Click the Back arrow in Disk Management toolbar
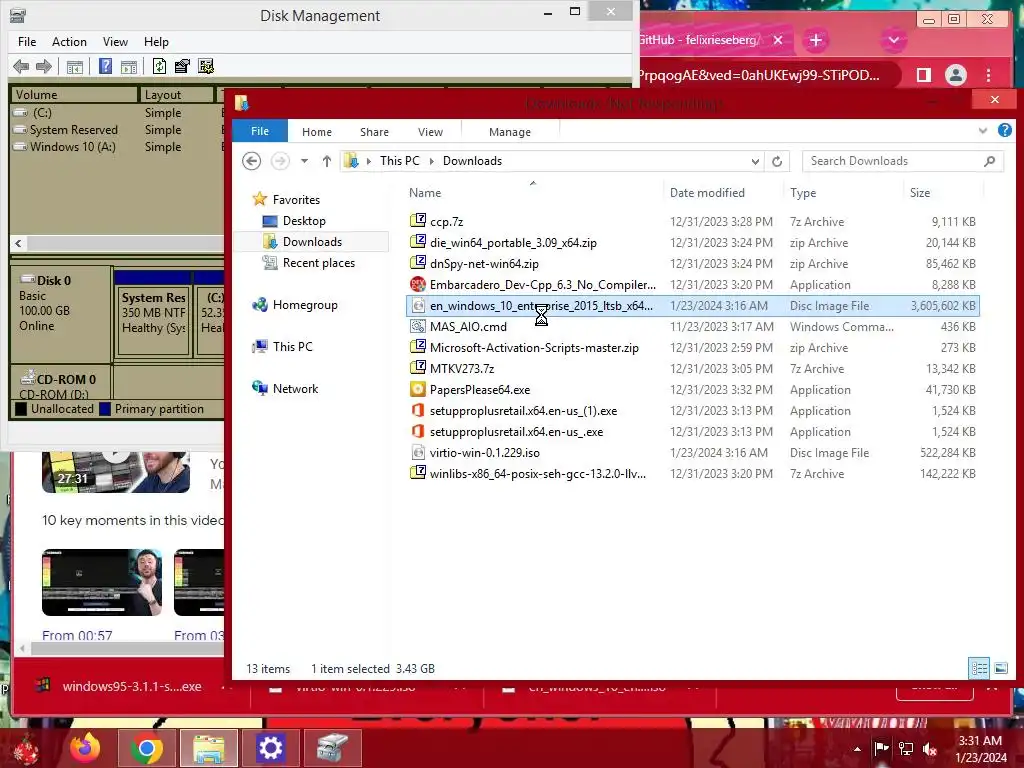This screenshot has width=1024, height=768. click(21, 66)
